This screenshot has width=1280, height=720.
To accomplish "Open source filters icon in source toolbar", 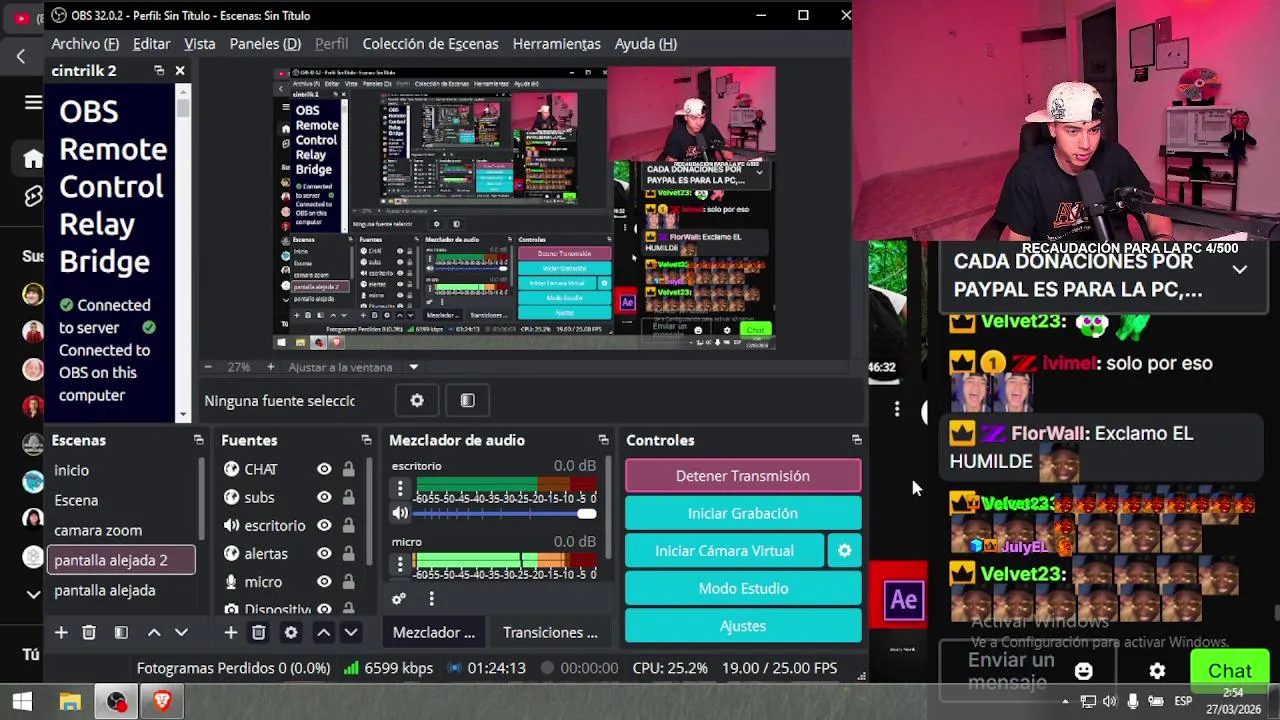I will point(467,401).
